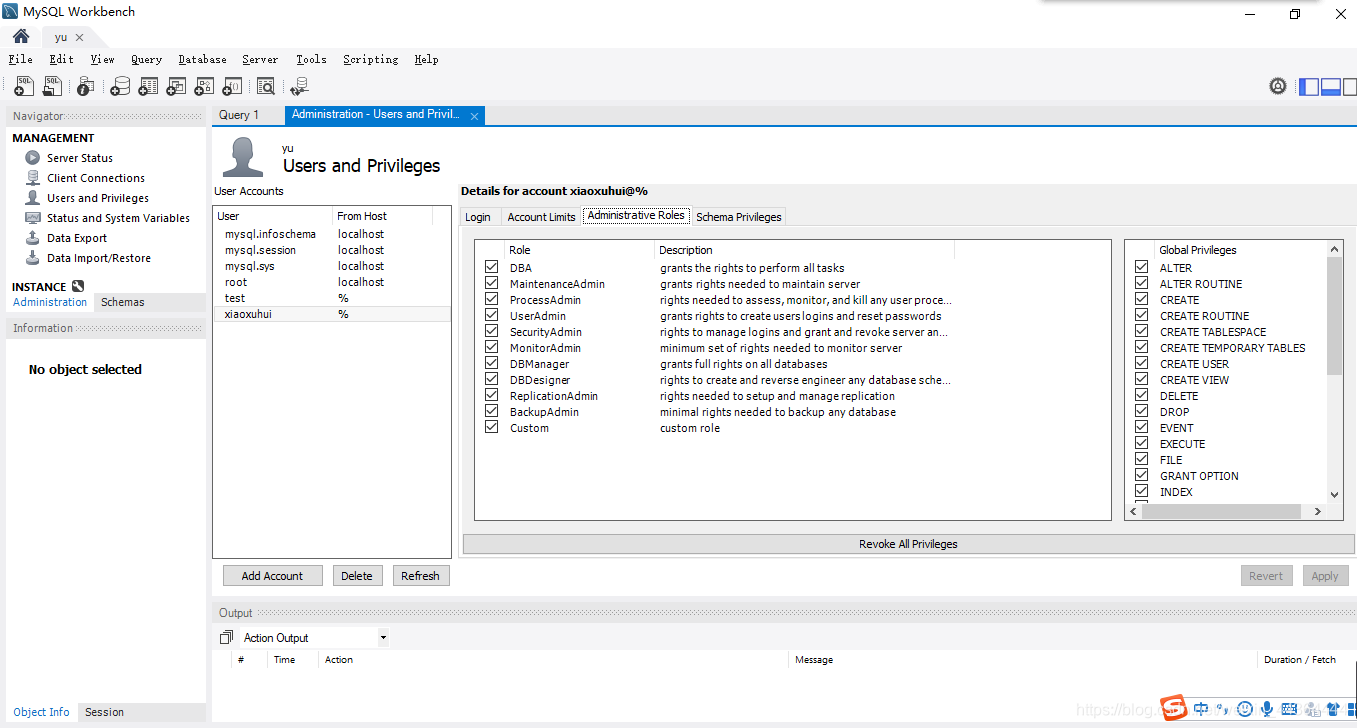
Task: Open the object inspector info icon
Action: coord(86,87)
